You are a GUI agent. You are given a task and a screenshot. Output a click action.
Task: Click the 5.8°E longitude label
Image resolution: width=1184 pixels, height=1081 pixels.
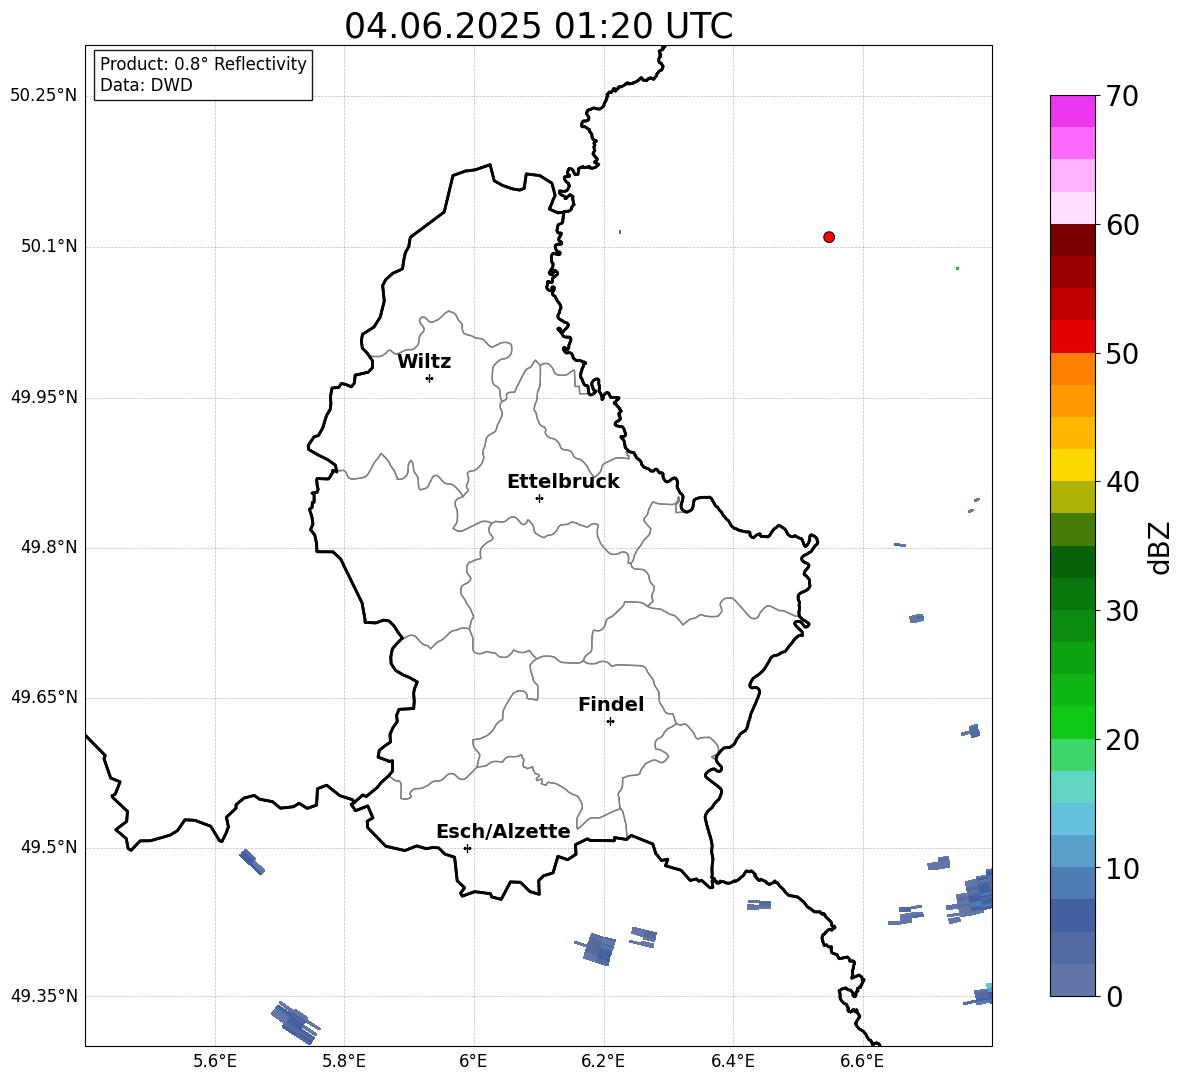tap(344, 1061)
